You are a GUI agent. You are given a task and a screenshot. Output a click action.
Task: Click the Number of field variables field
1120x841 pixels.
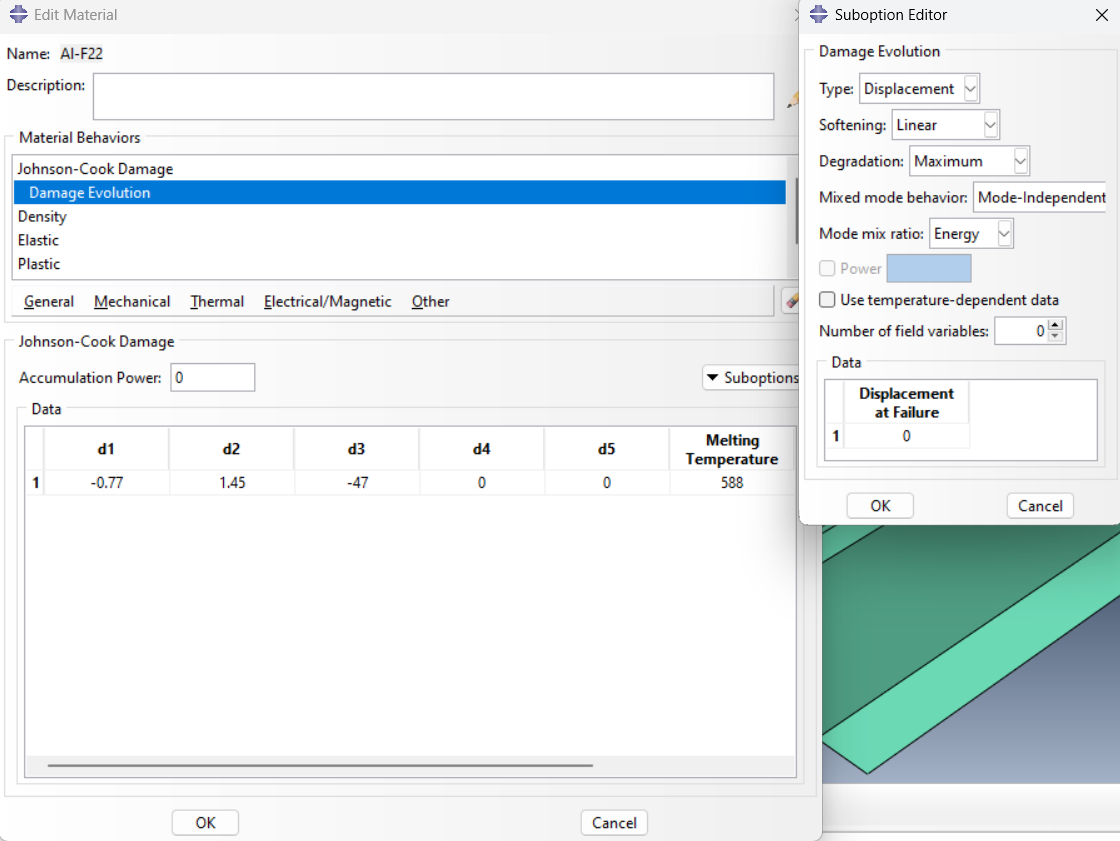click(1021, 331)
